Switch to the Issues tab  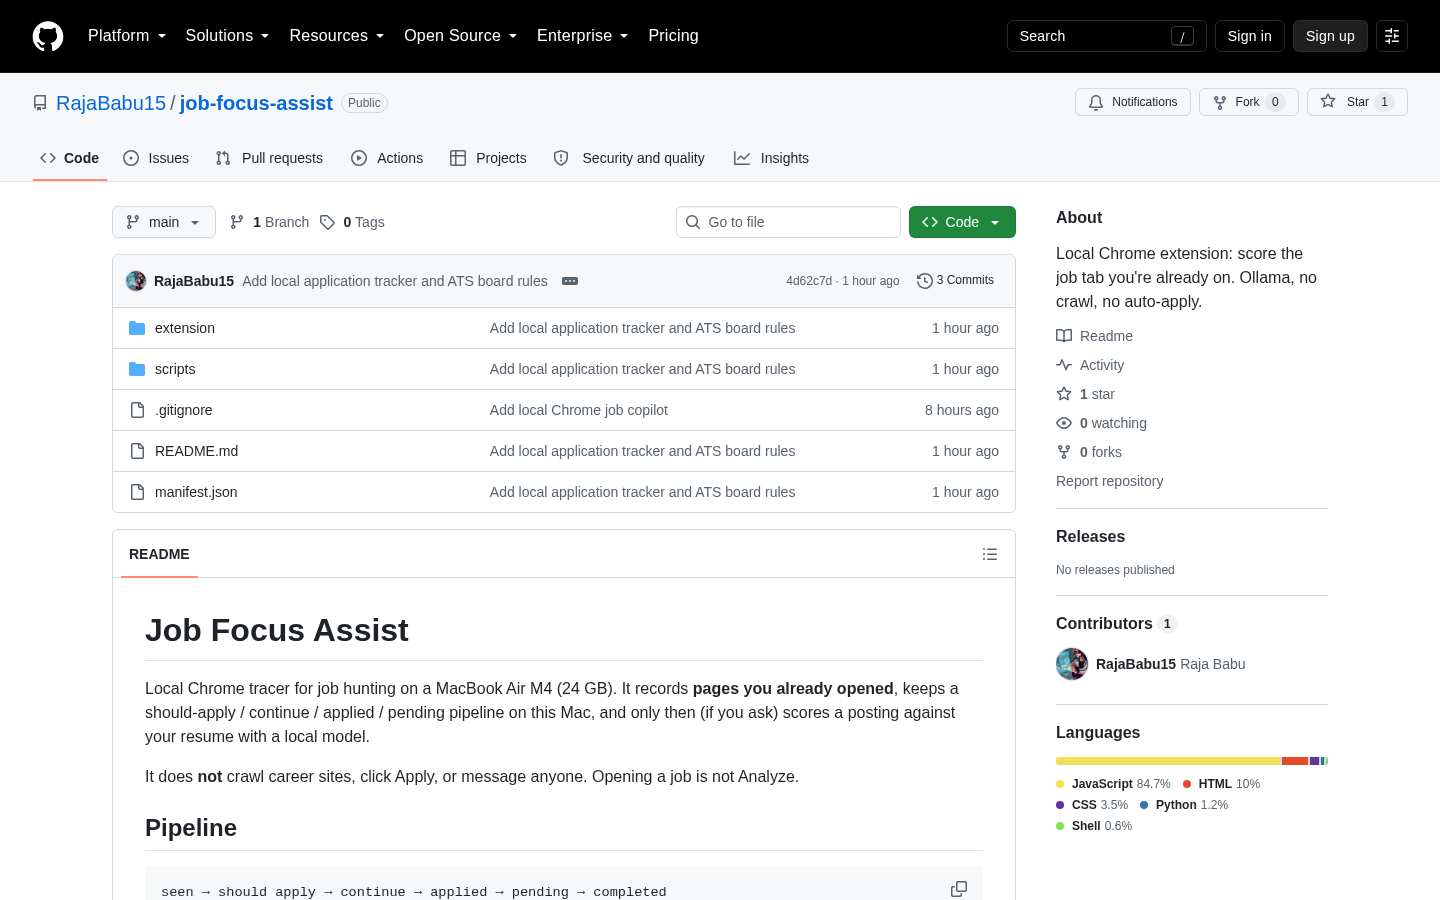coord(156,158)
